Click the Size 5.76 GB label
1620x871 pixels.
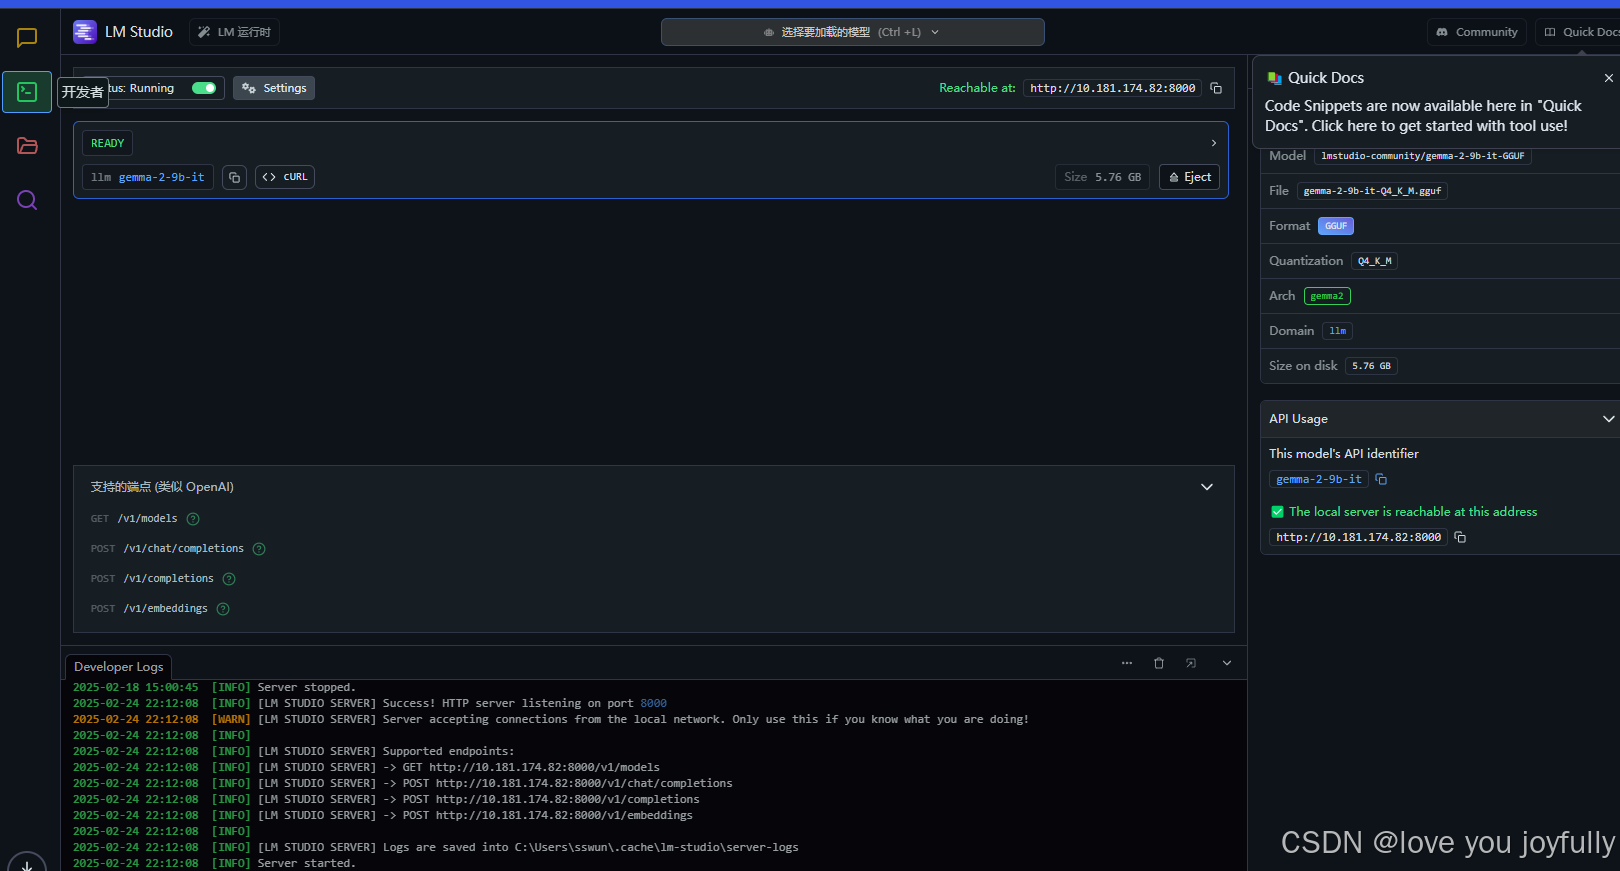[x=1102, y=177]
